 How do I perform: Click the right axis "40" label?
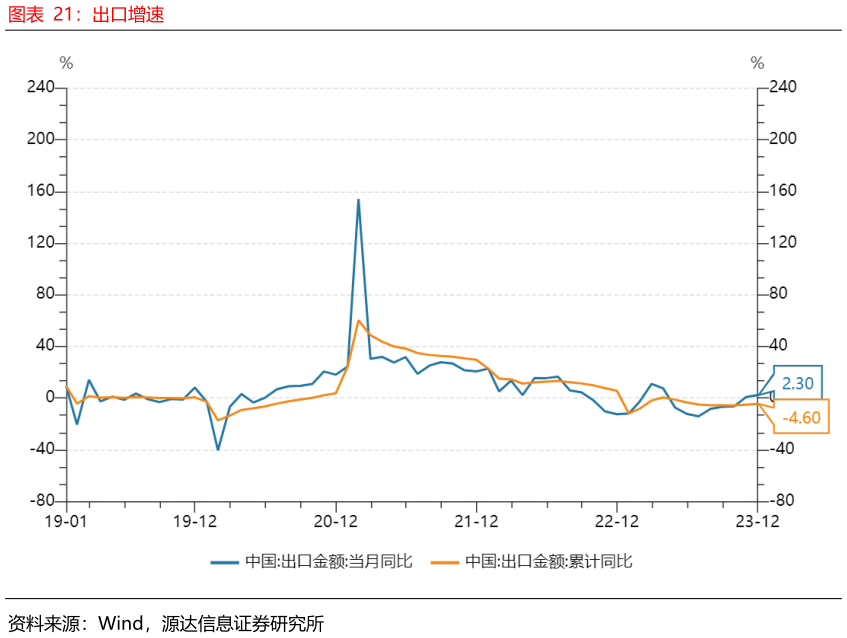778,345
